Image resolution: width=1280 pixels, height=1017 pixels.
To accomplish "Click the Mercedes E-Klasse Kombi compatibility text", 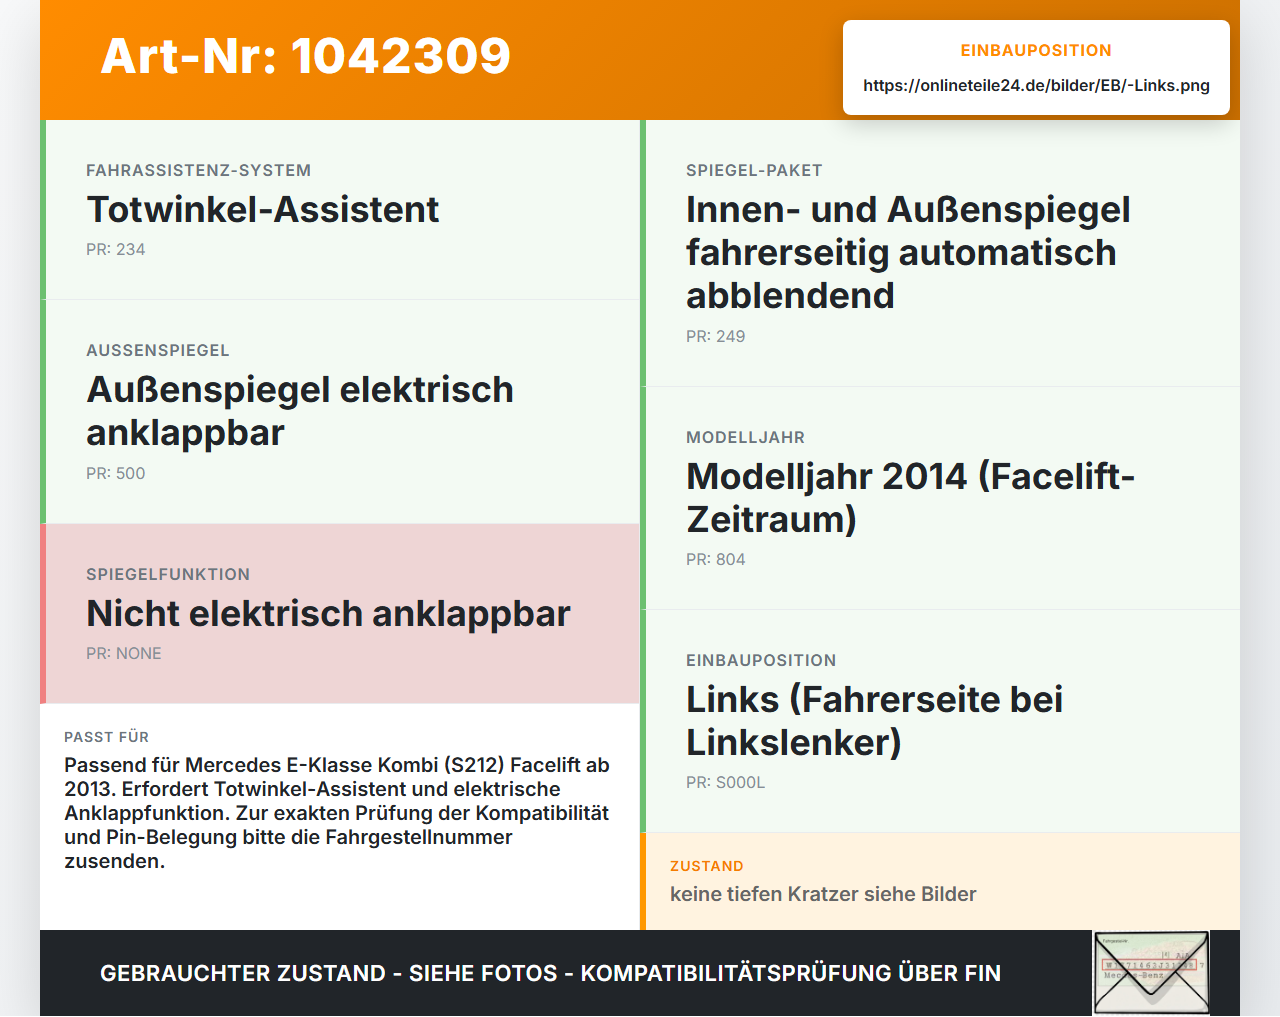I will click(x=337, y=813).
